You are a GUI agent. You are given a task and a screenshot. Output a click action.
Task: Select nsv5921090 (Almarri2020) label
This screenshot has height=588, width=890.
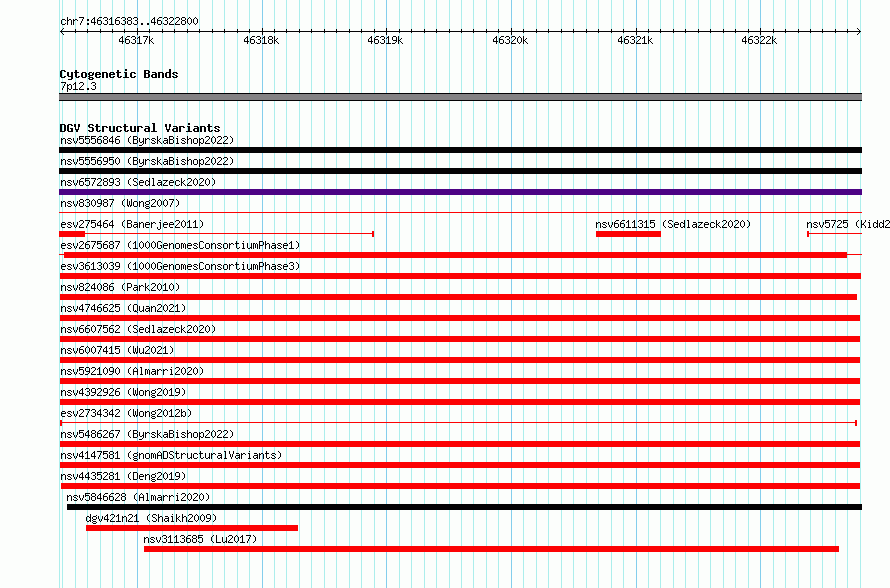132,371
